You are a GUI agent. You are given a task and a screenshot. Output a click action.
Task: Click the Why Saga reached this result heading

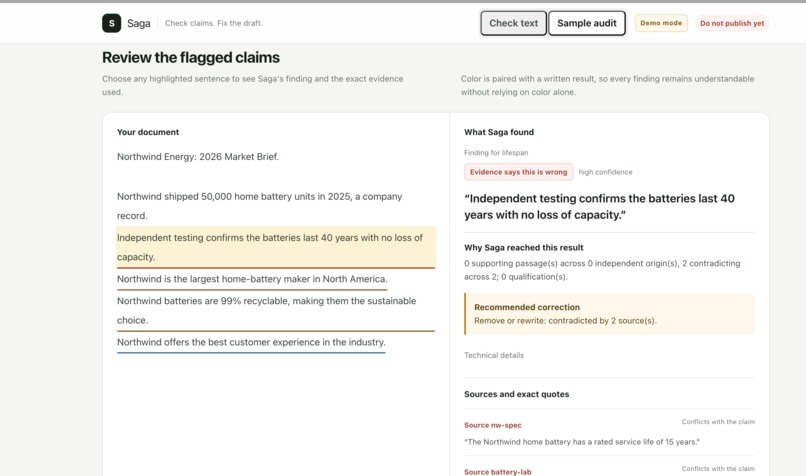[524, 248]
